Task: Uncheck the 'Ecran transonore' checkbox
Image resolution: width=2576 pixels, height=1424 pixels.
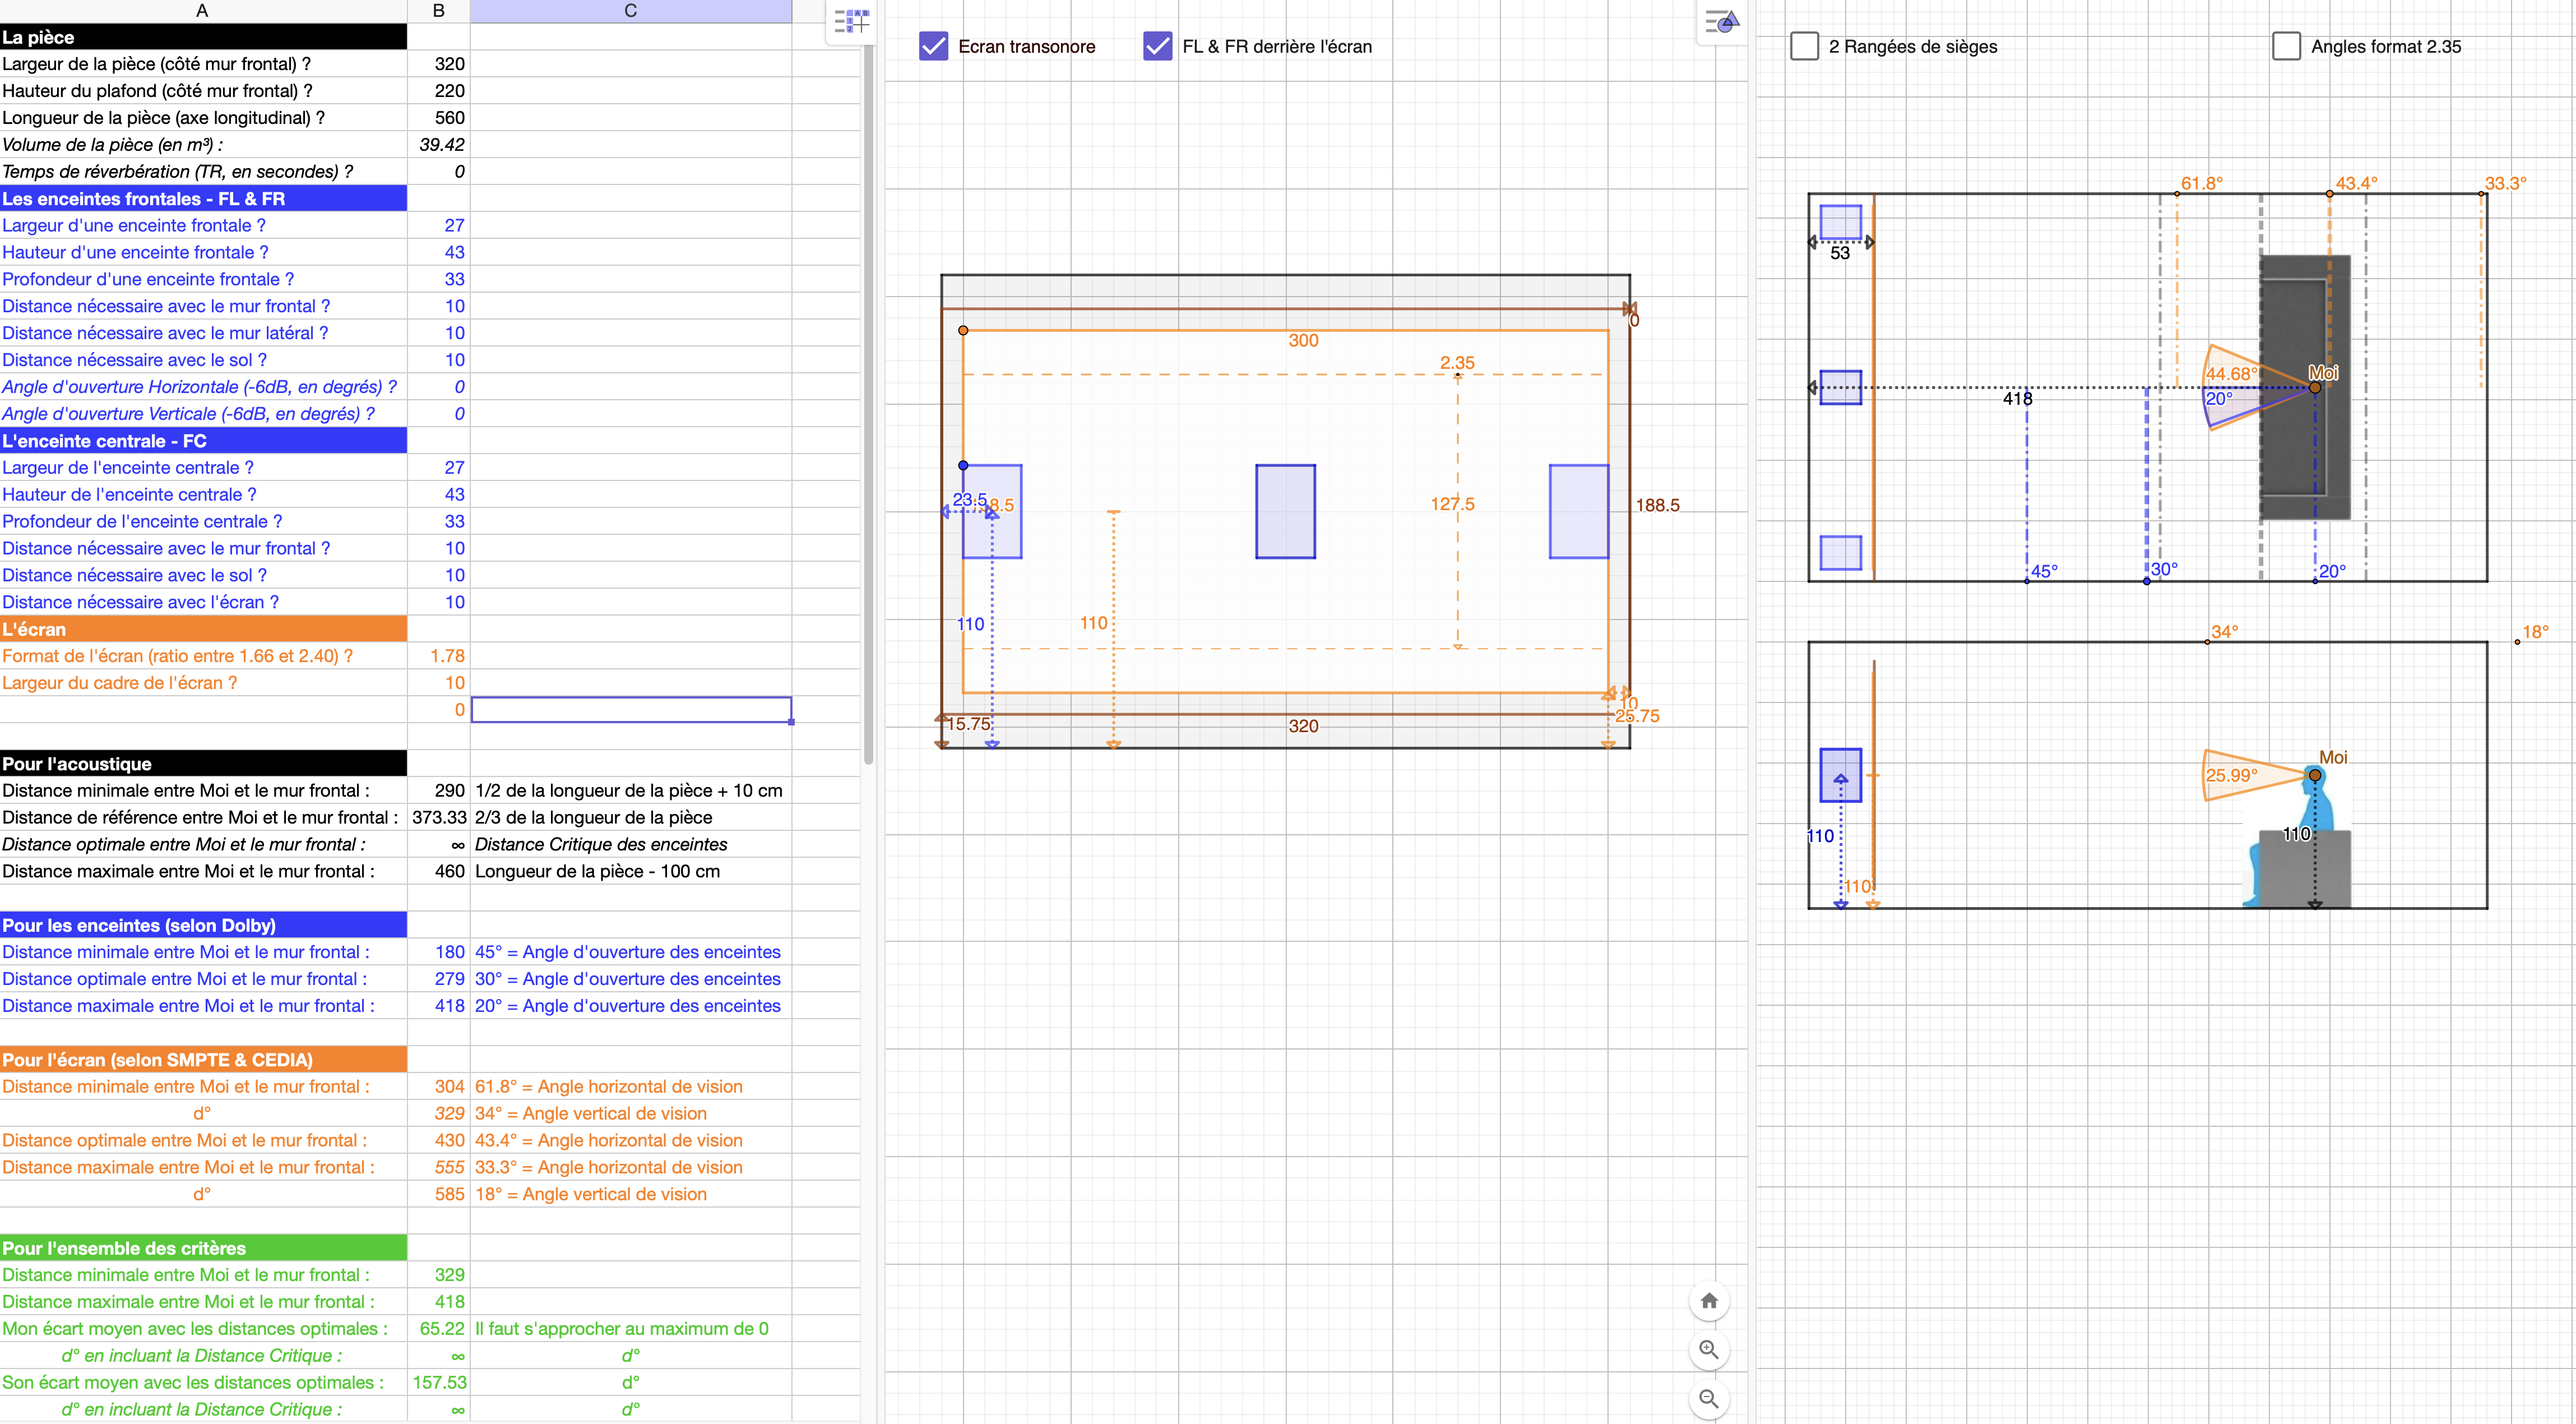Action: click(x=933, y=46)
